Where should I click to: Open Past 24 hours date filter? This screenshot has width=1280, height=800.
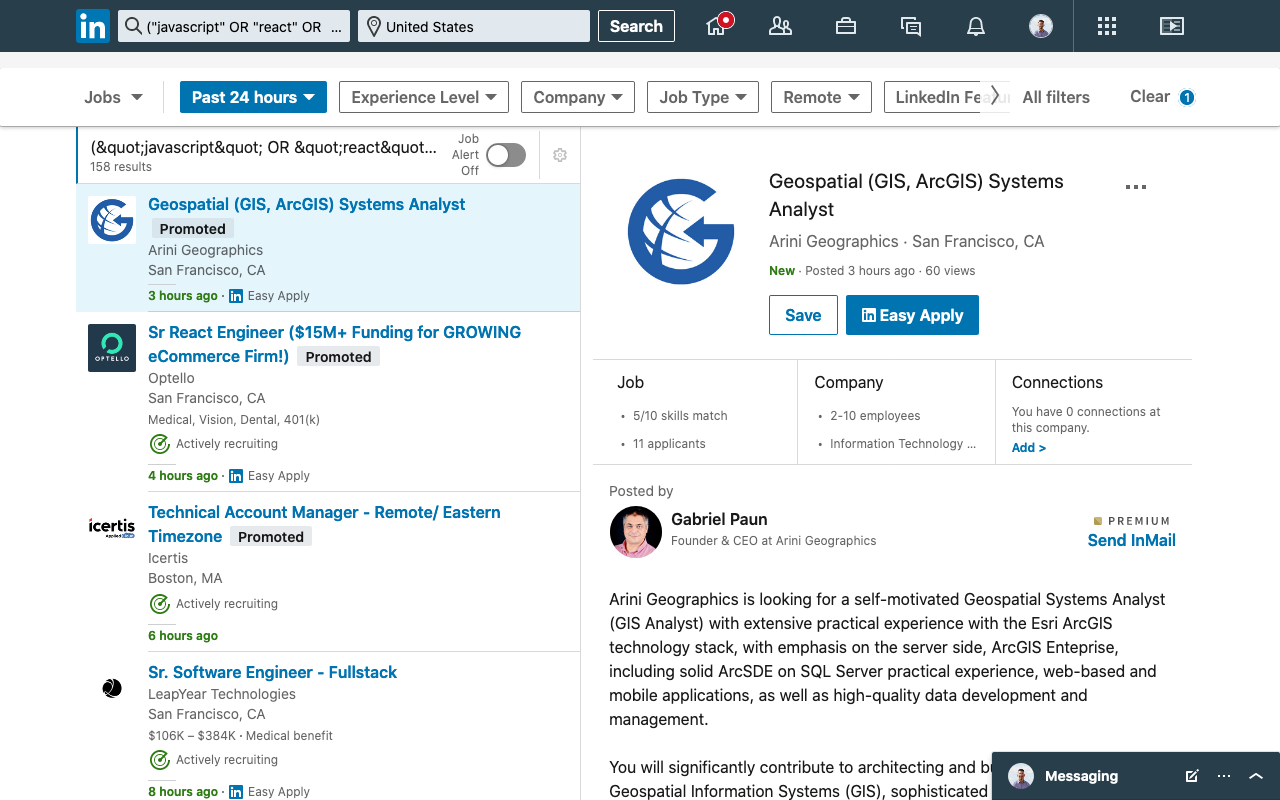[x=253, y=97]
